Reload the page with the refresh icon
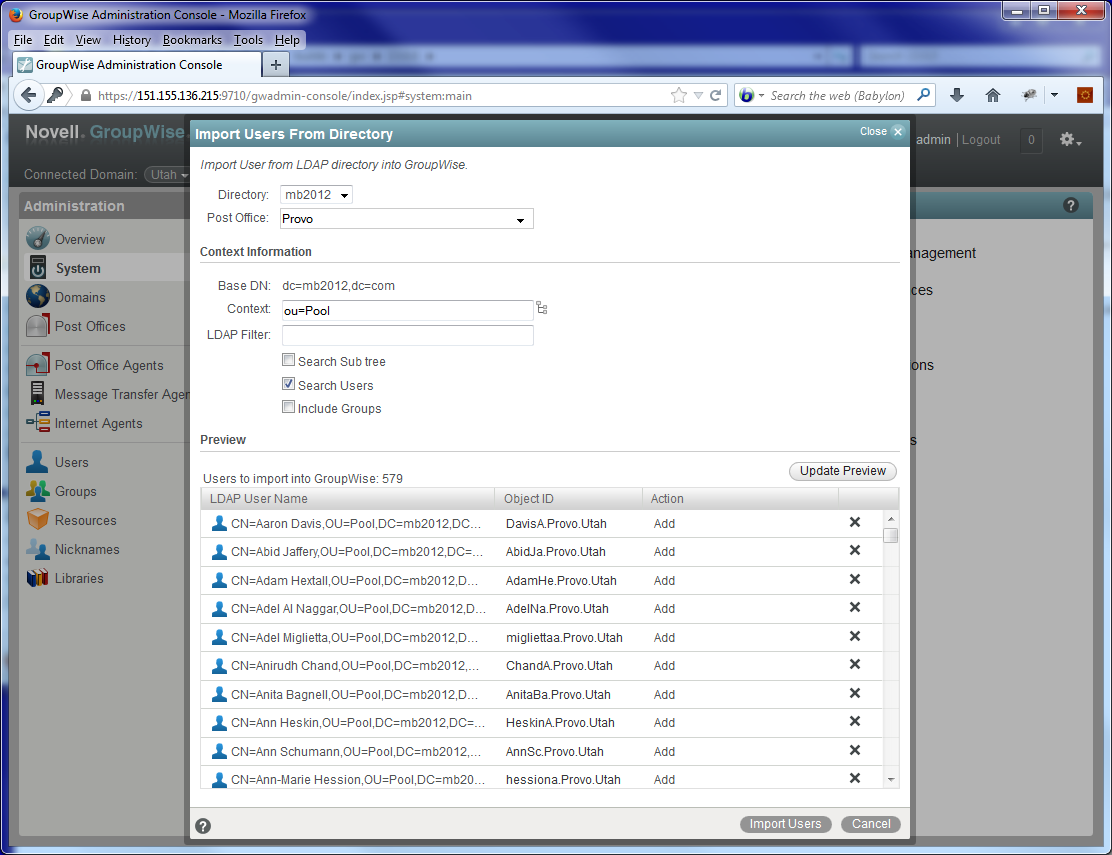This screenshot has width=1112, height=855. click(x=716, y=95)
